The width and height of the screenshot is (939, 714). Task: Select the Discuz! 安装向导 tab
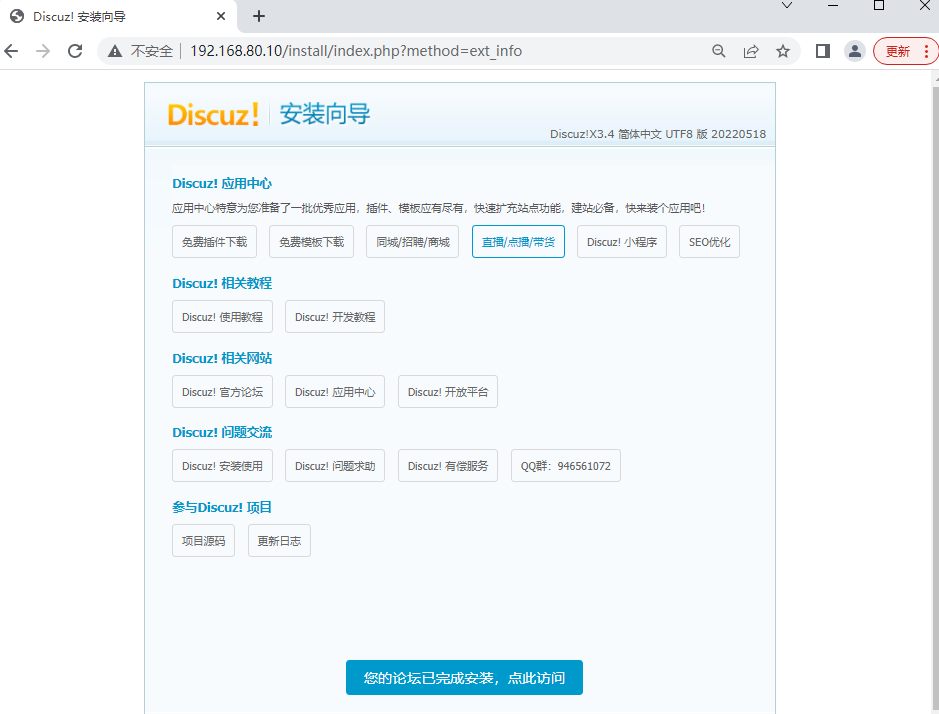[119, 16]
